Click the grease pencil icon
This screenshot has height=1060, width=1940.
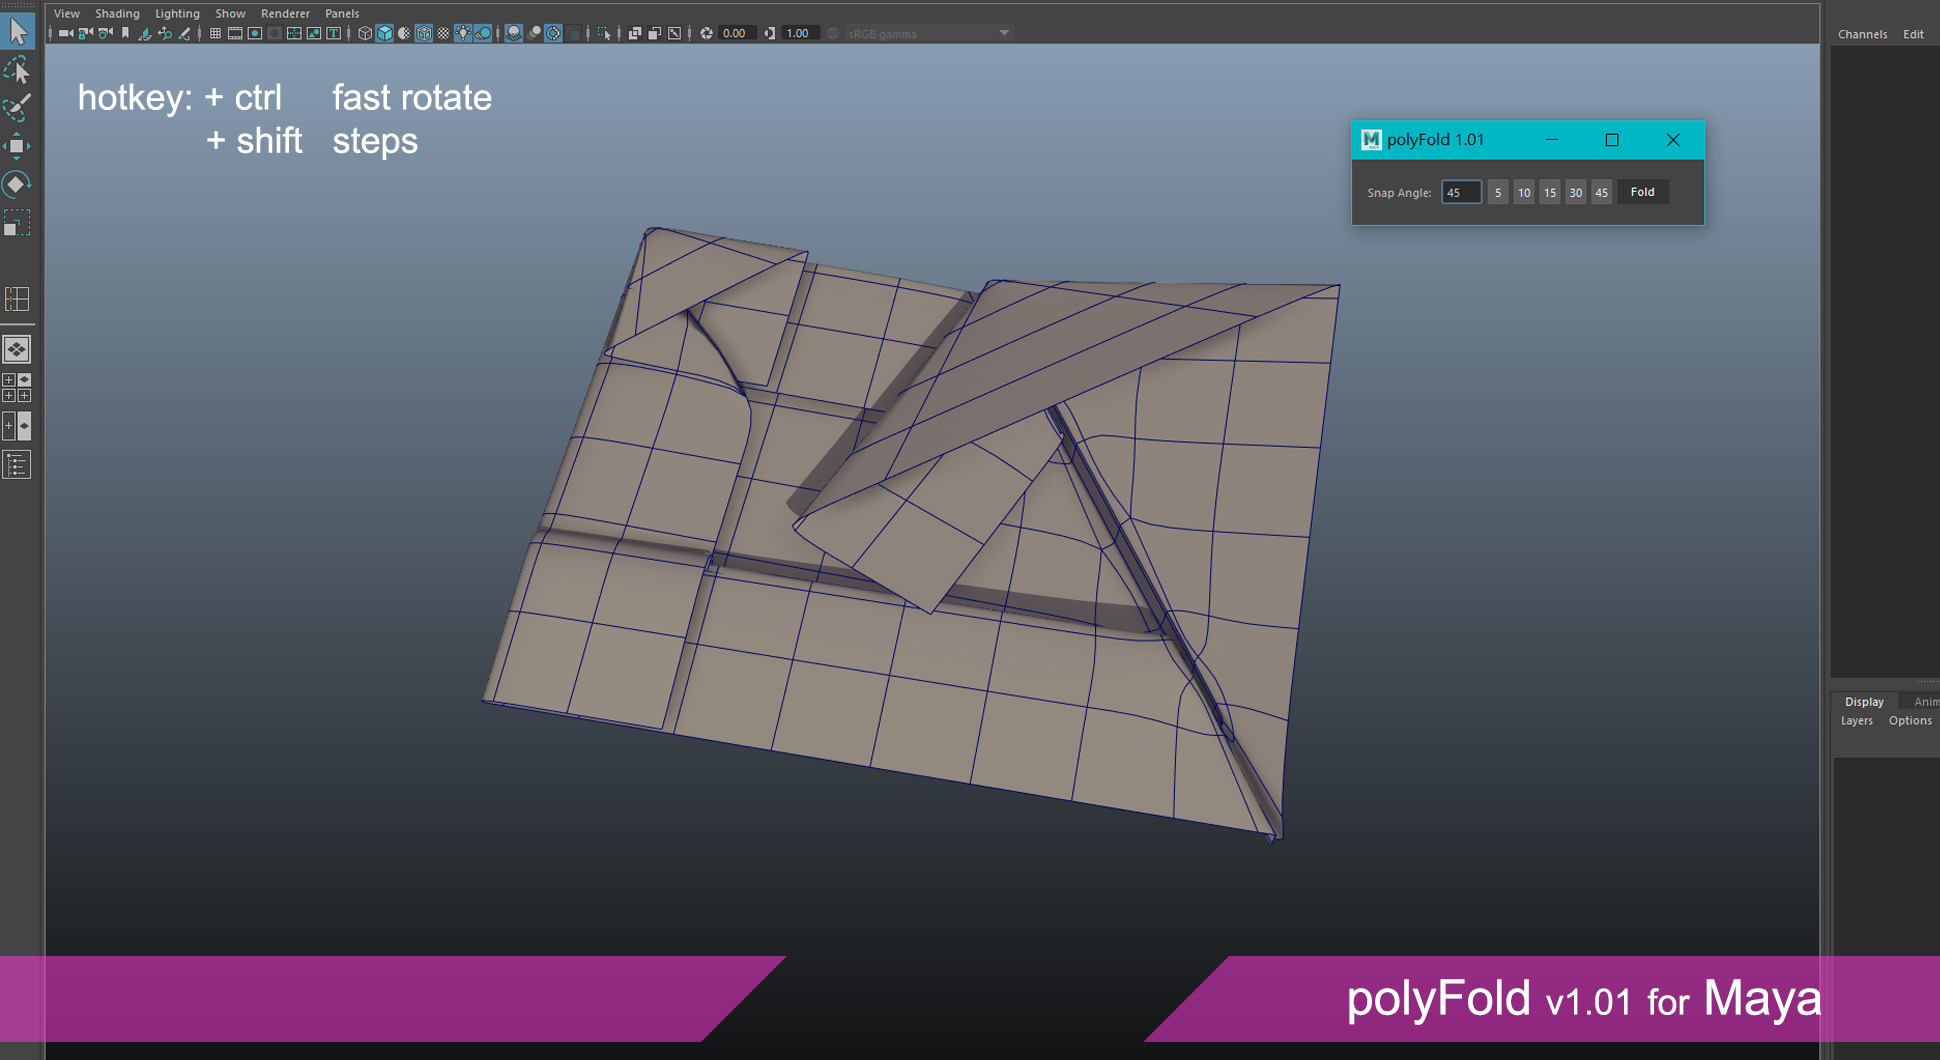coord(184,33)
